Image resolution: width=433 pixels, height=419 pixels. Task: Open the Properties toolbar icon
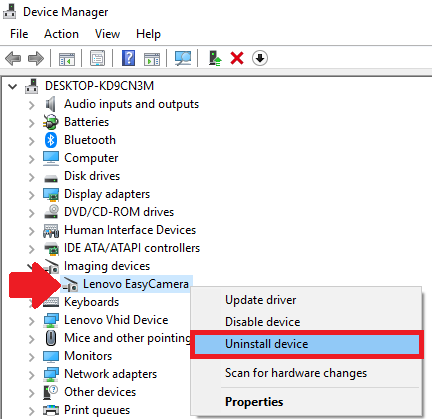point(97,59)
